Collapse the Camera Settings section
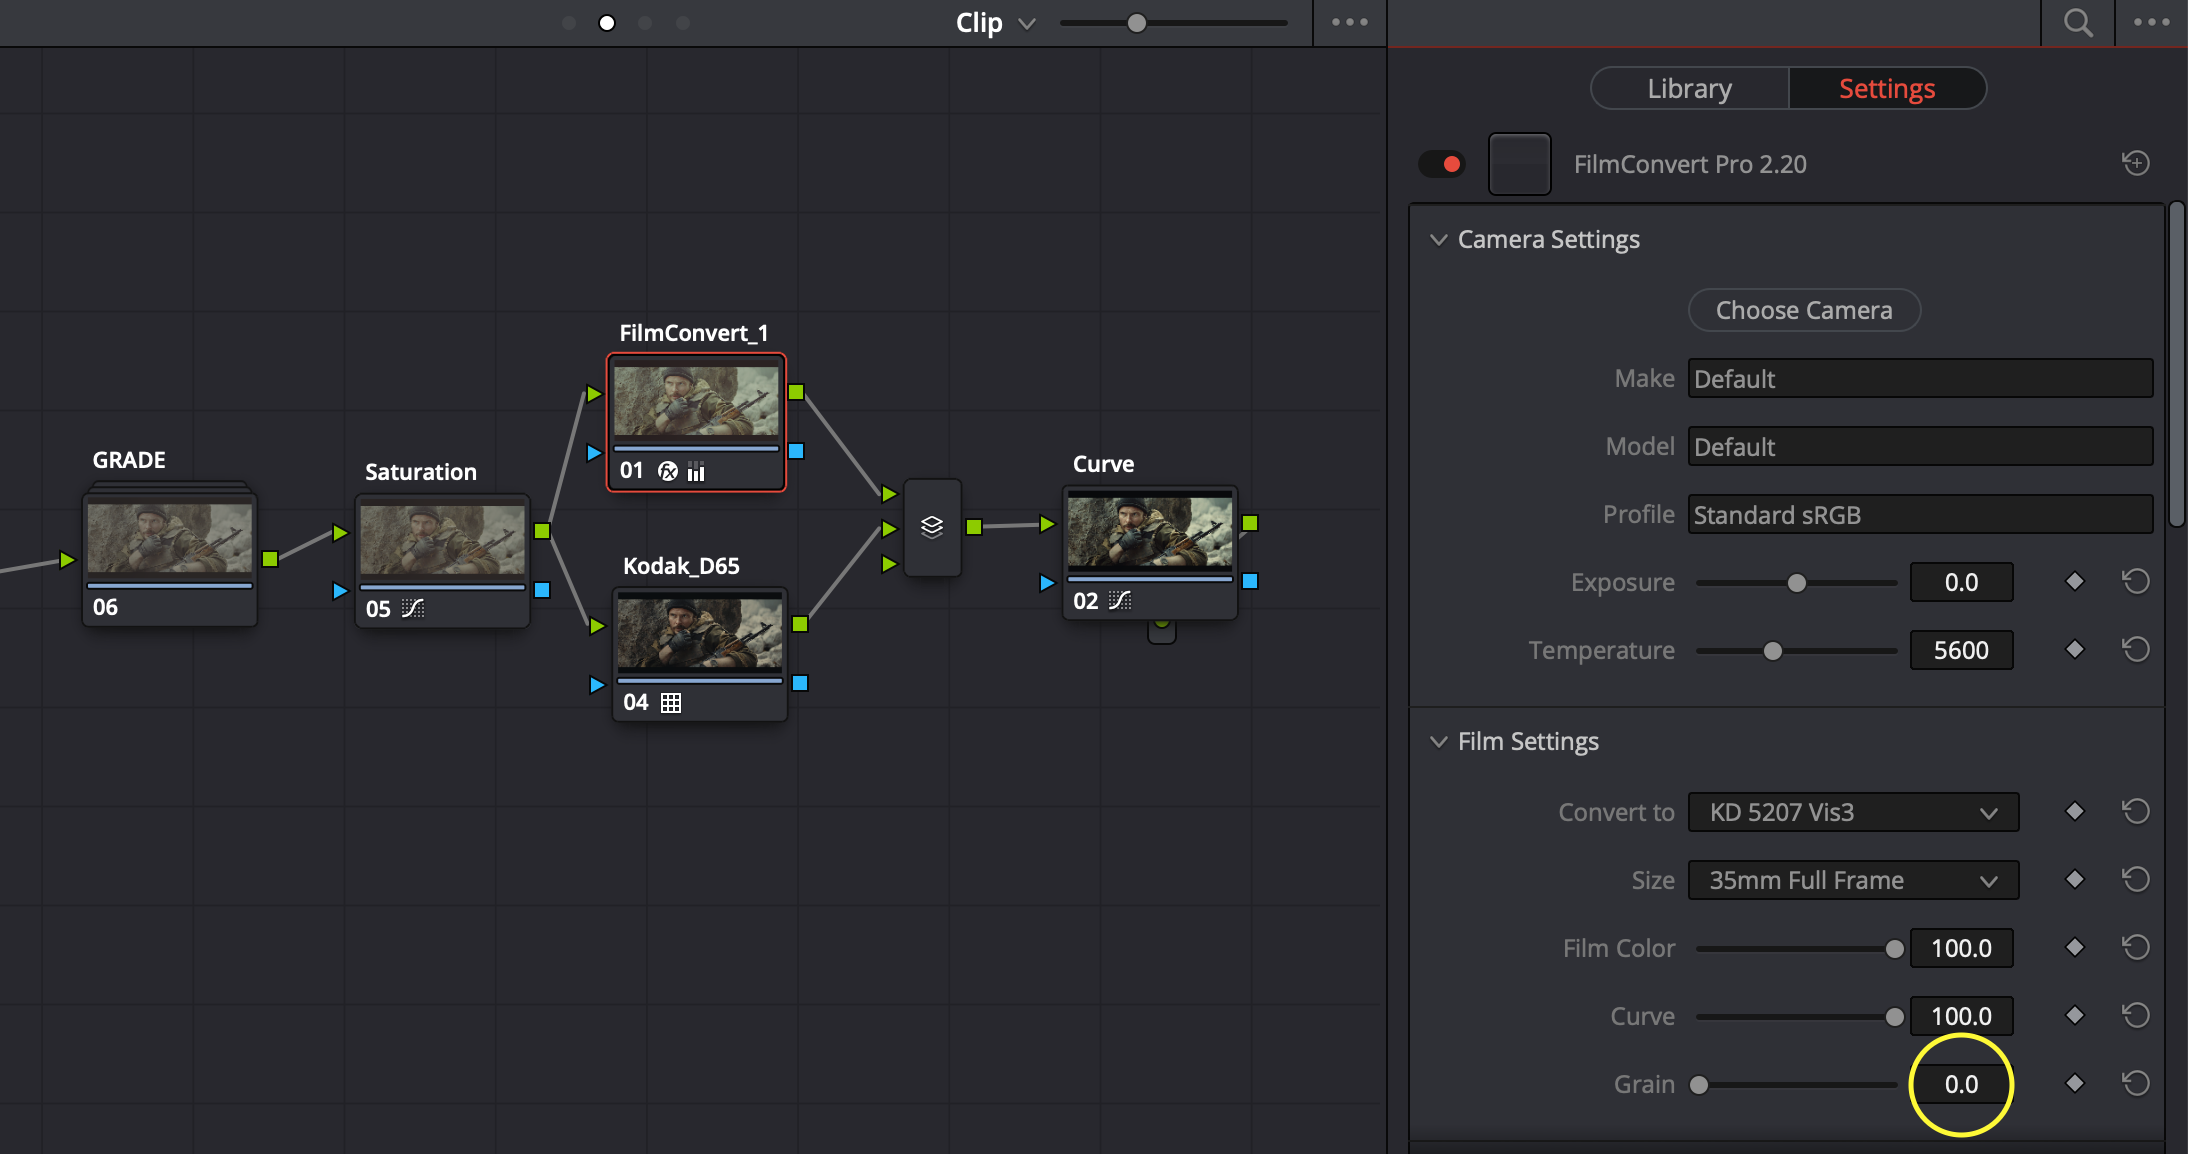This screenshot has width=2188, height=1154. (x=1439, y=240)
